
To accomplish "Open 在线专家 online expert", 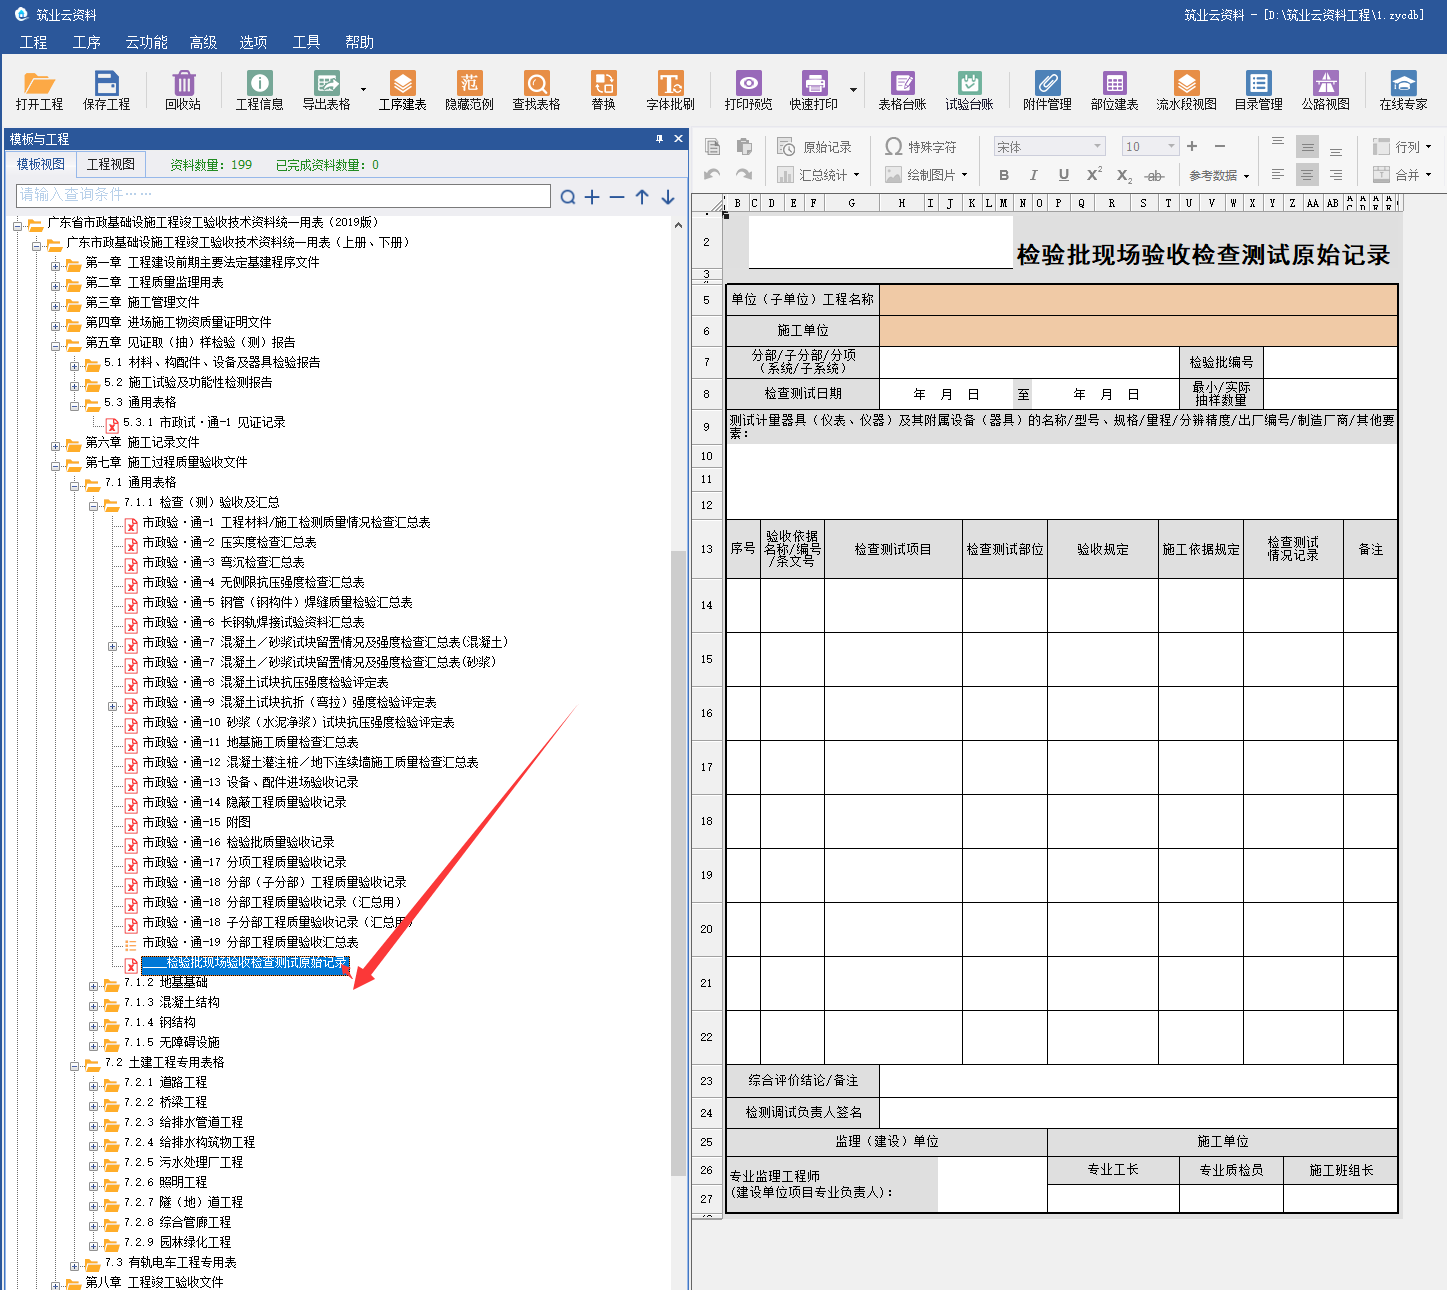I will point(1403,90).
